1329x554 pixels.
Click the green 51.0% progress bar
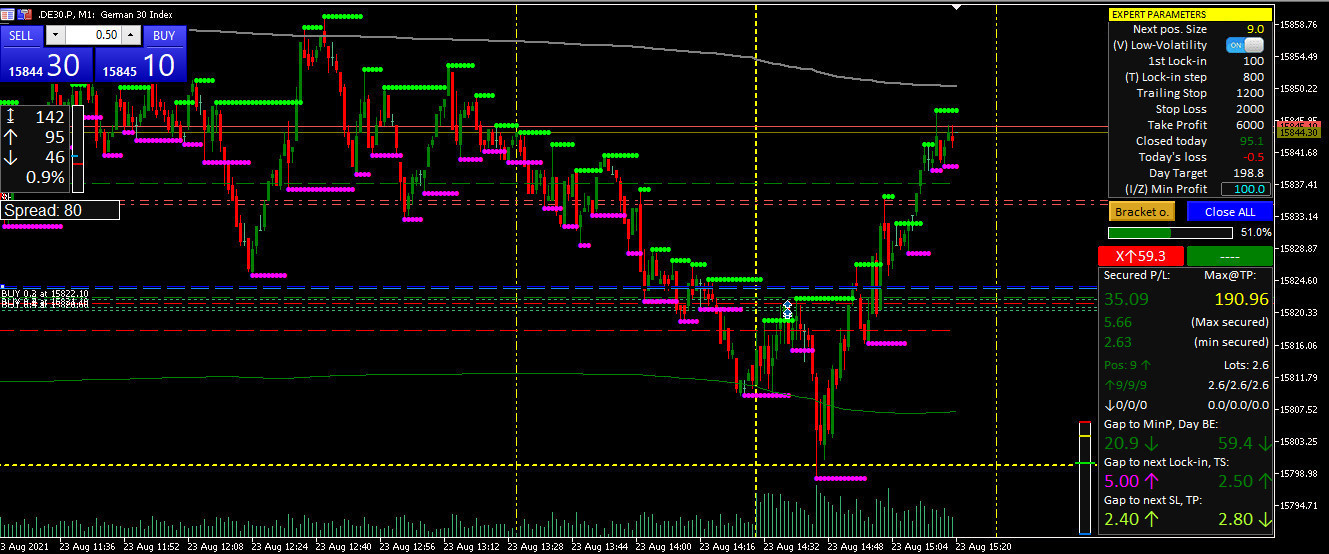pos(1170,233)
